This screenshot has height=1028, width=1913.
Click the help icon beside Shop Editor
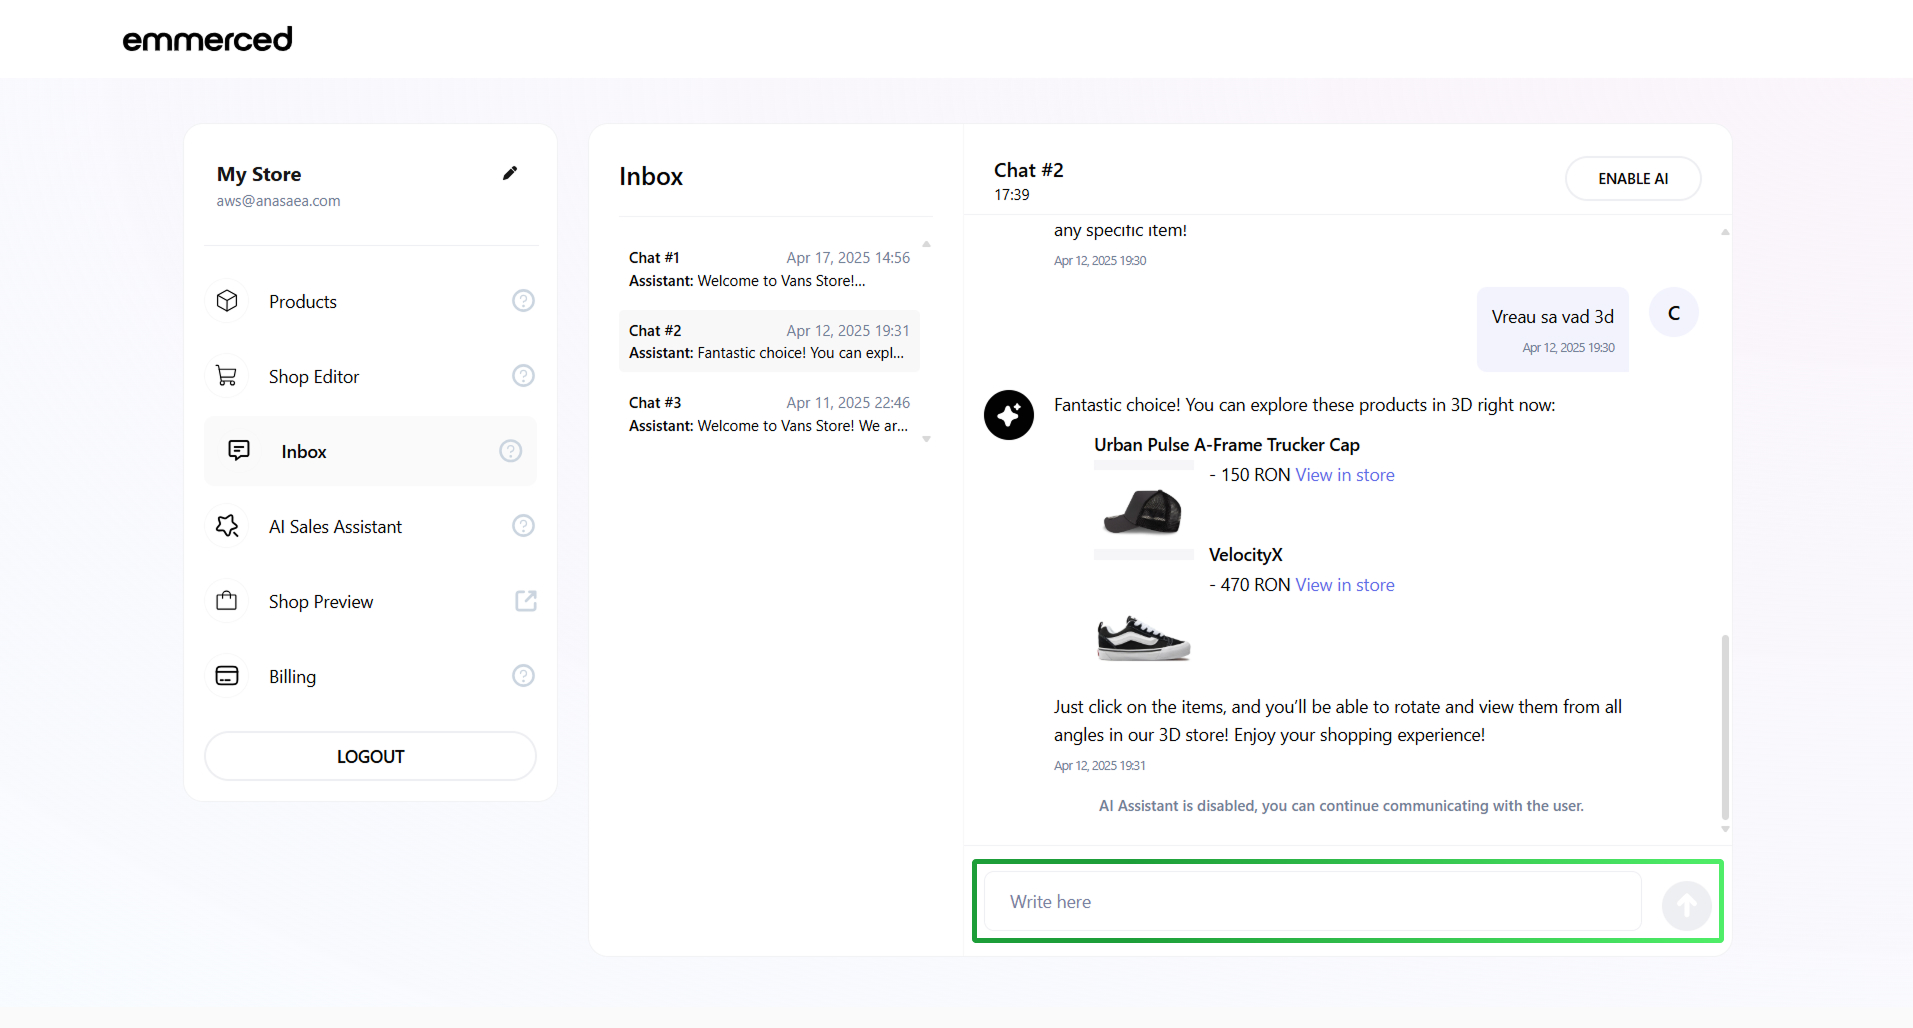[523, 376]
